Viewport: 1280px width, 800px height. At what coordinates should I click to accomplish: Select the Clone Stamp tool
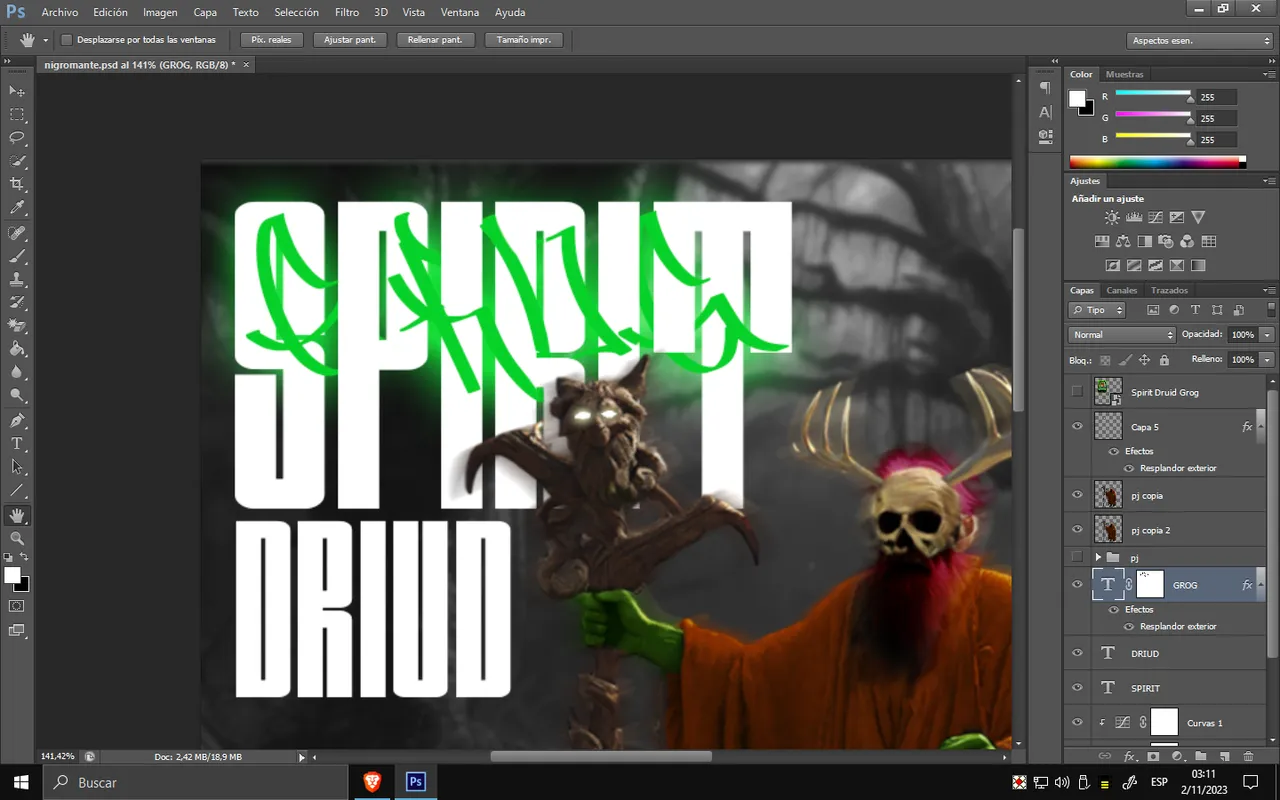17,280
